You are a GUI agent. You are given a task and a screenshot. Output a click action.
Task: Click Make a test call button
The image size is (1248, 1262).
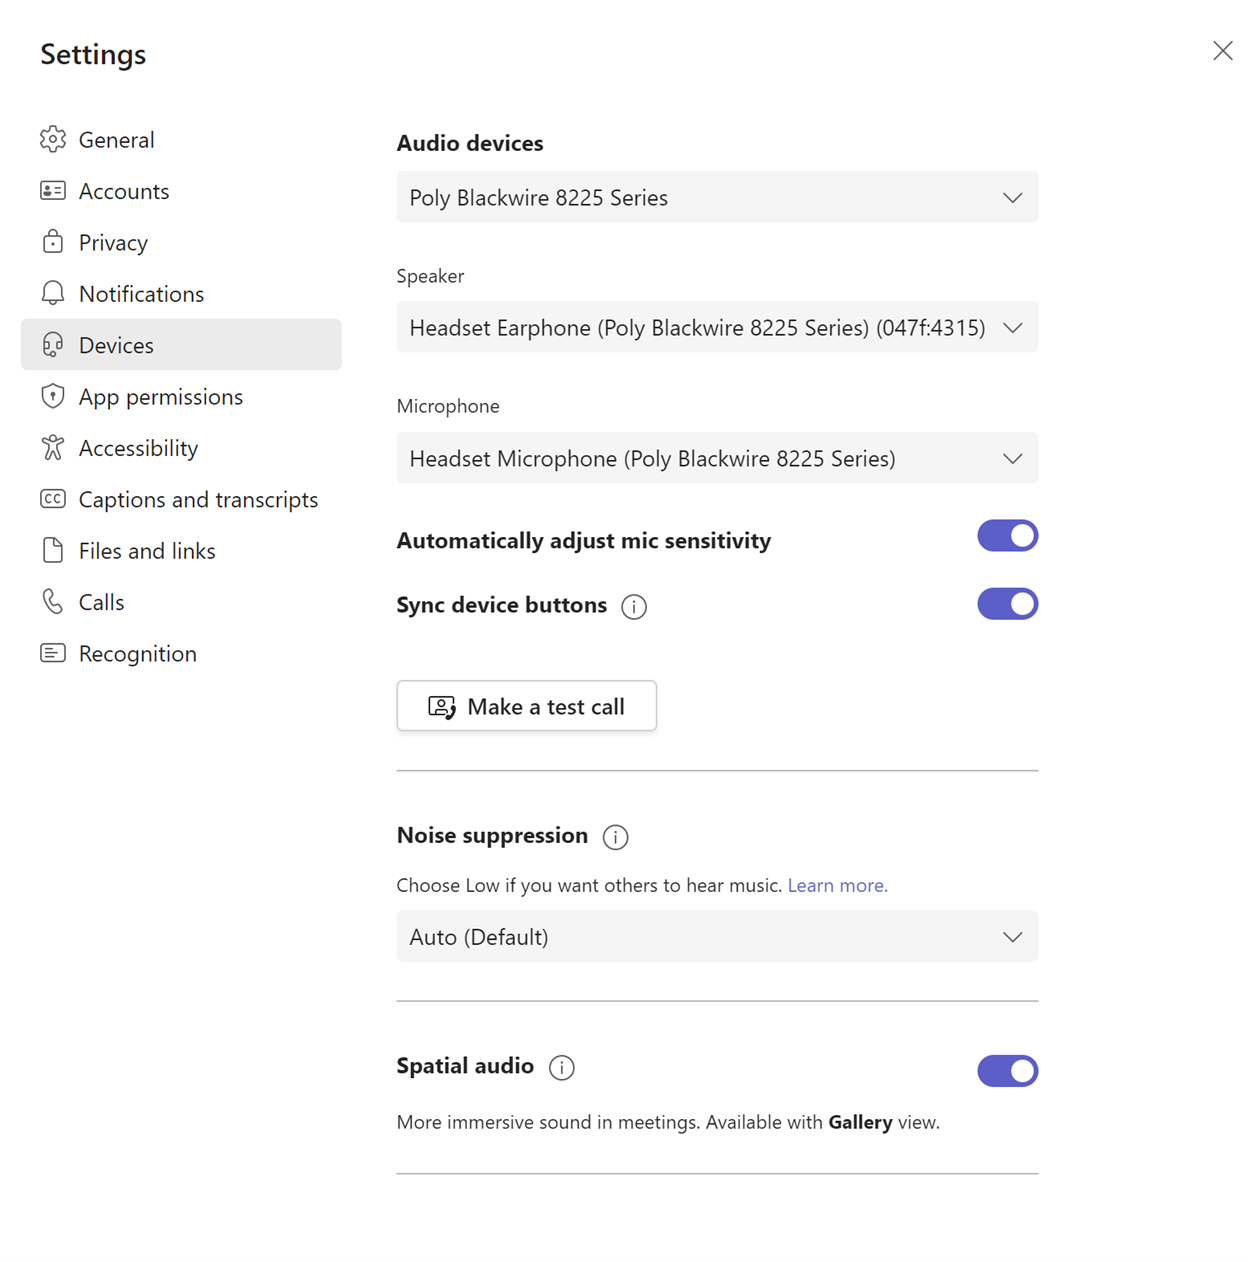[x=527, y=706]
